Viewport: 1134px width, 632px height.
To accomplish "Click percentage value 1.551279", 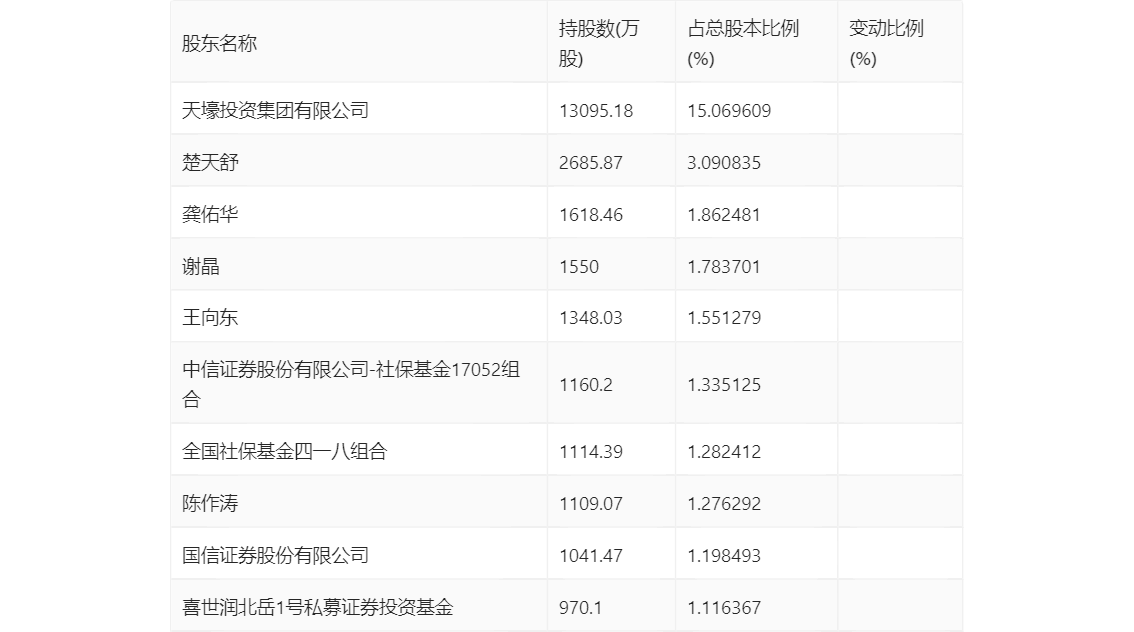I will tap(724, 318).
